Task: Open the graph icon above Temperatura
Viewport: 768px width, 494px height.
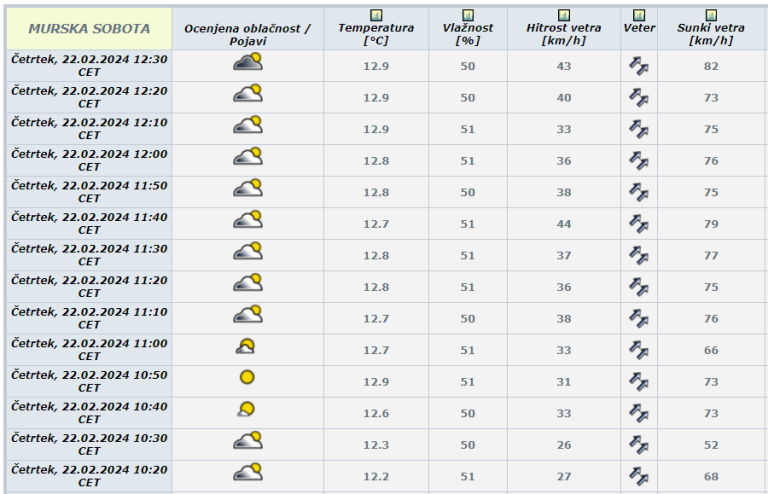Action: pos(375,16)
